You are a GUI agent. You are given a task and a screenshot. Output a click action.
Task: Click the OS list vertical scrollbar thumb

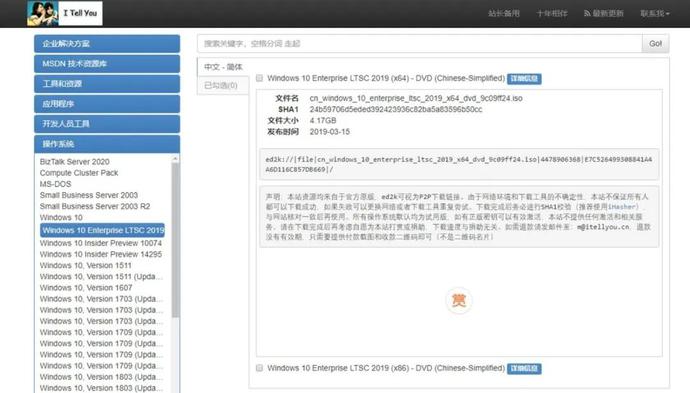click(x=175, y=240)
